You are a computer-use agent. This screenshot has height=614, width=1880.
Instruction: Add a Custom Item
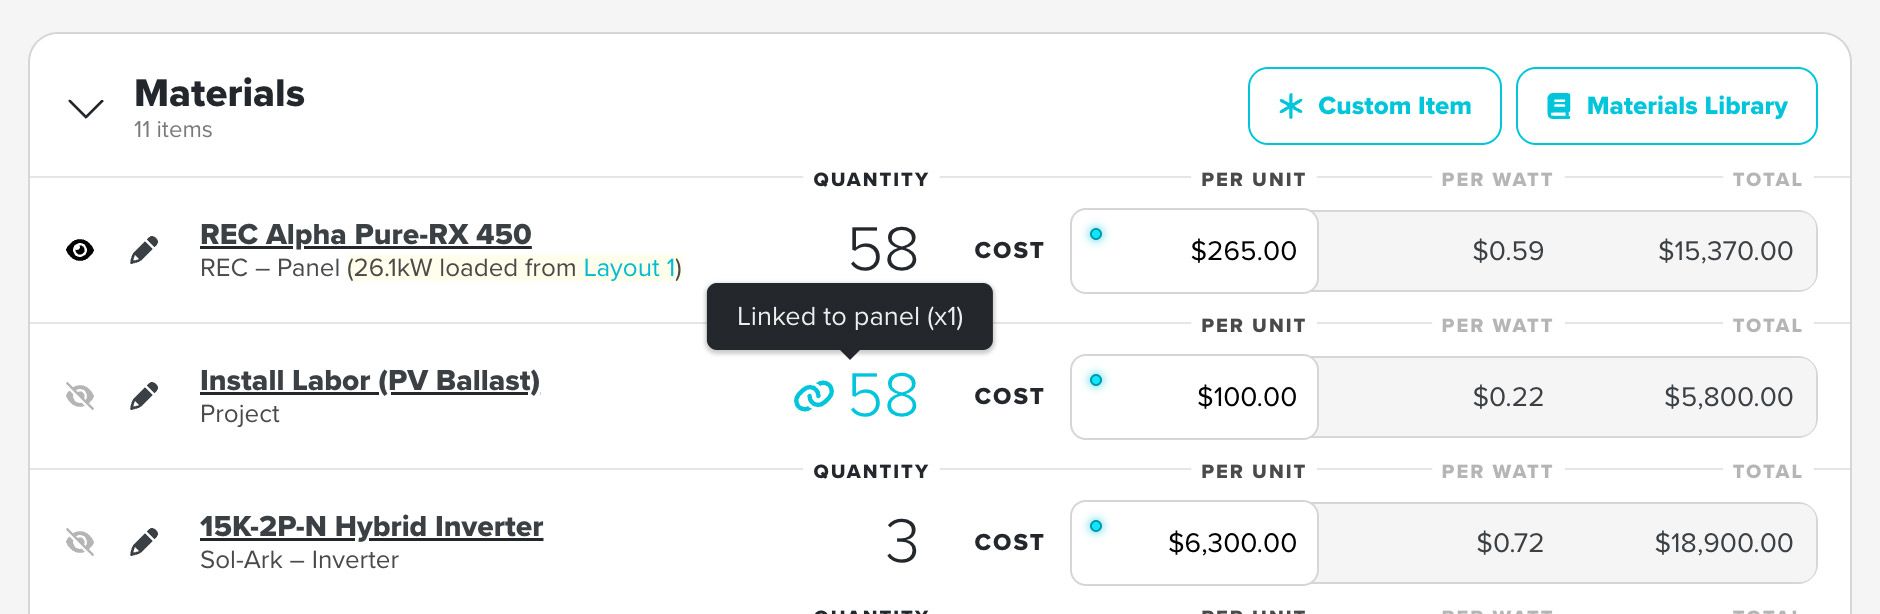point(1374,106)
